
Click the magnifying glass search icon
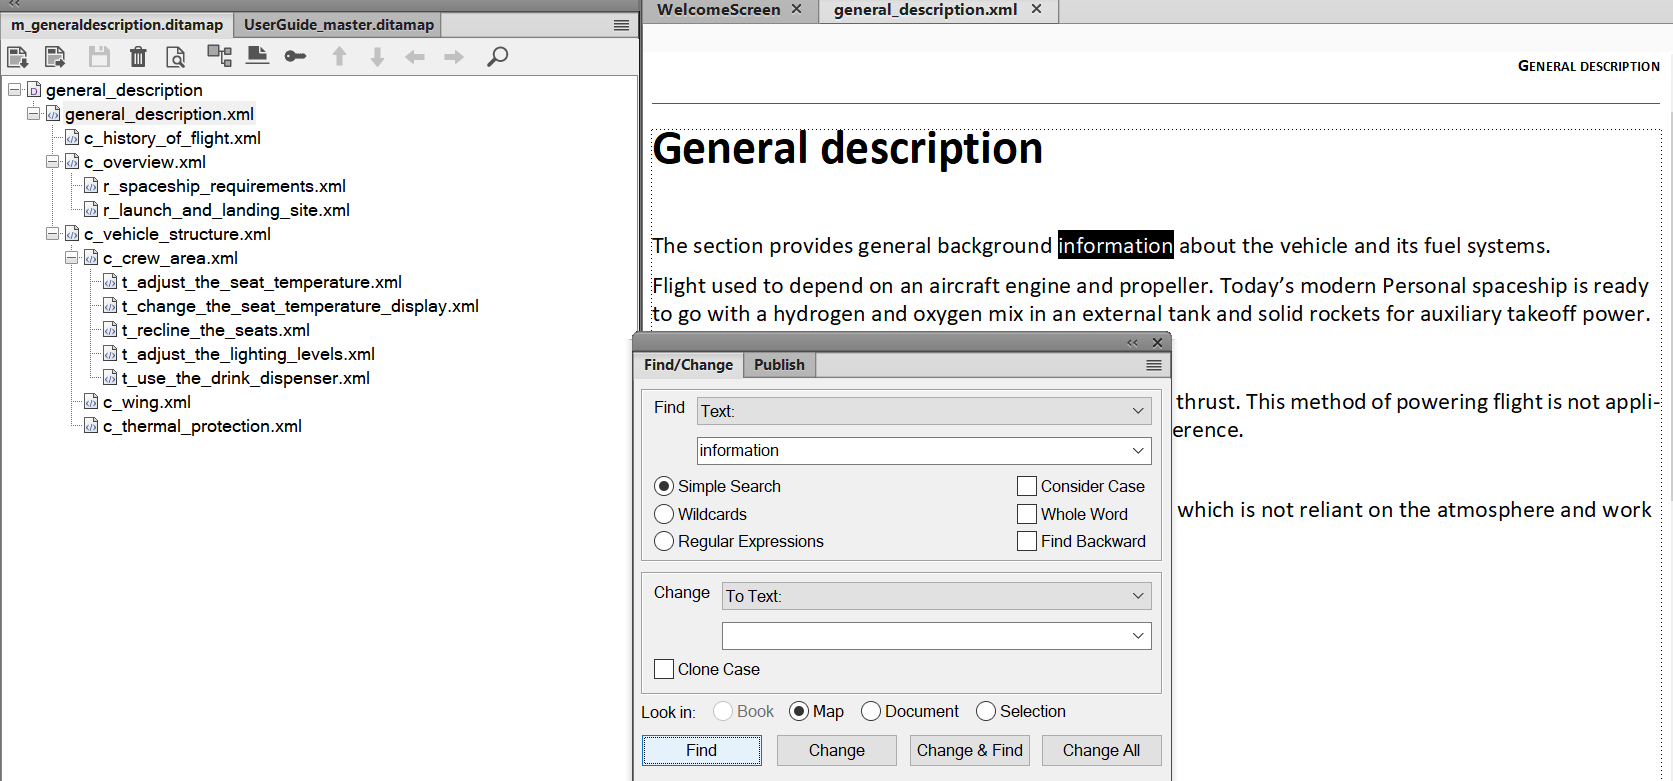tap(497, 57)
